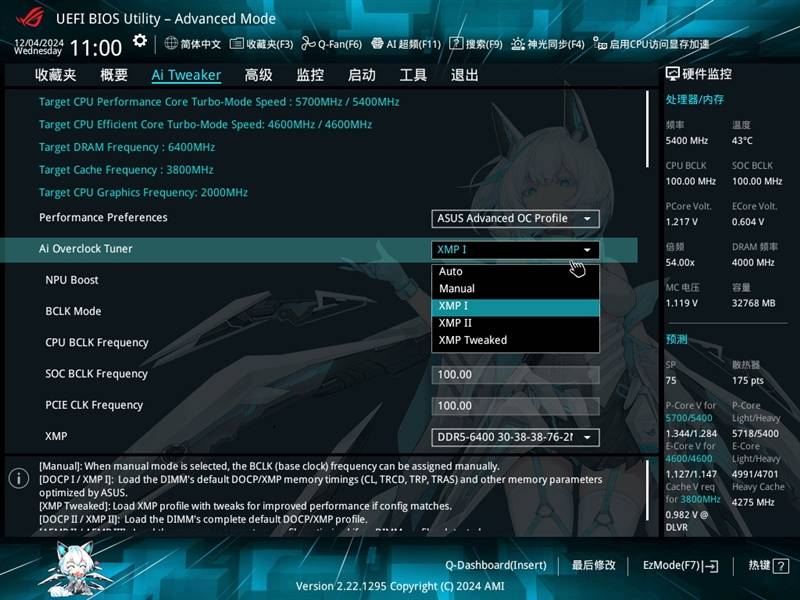
Task: Switch to the 高级 (Advanced) tab
Action: coord(258,75)
